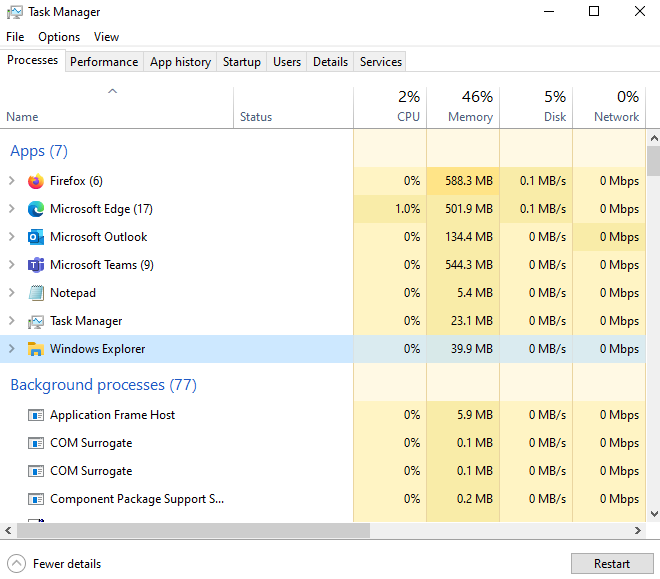Sort by the Status column header
The width and height of the screenshot is (660, 579).
point(293,108)
